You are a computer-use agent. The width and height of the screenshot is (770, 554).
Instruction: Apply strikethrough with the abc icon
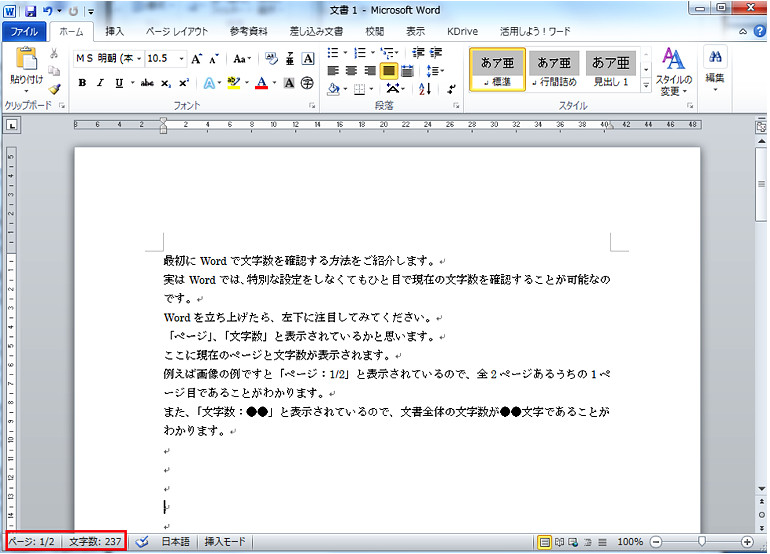click(147, 83)
